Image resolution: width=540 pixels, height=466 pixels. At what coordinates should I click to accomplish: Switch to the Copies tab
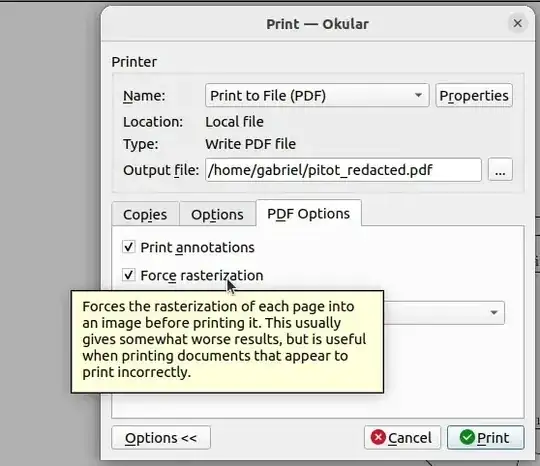click(x=145, y=214)
